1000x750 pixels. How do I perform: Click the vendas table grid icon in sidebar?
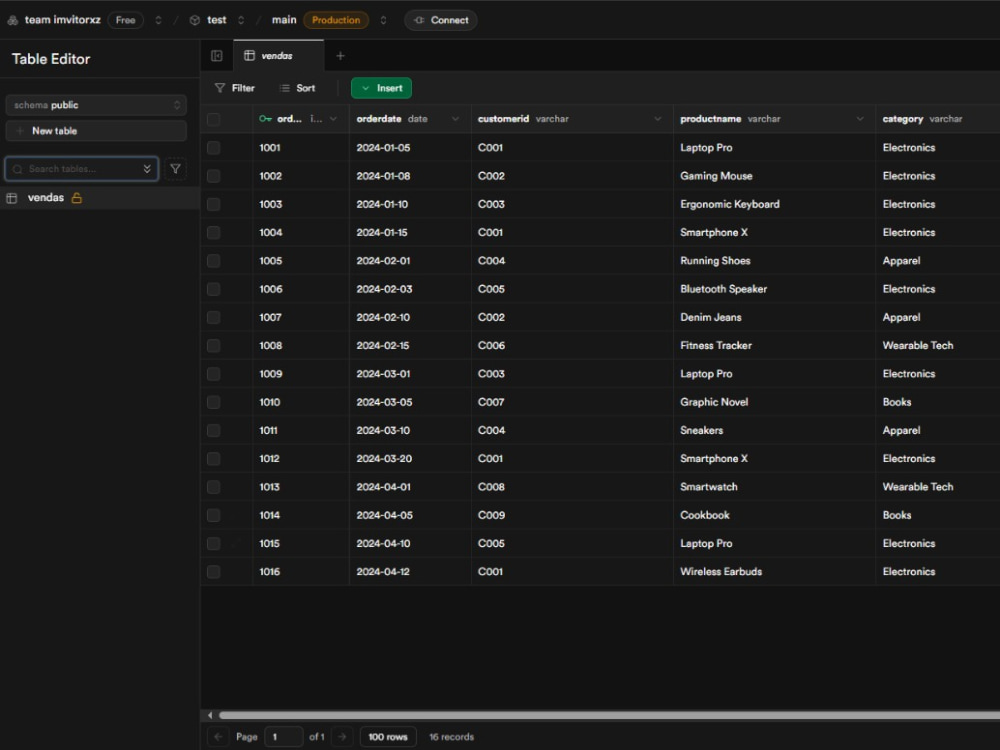point(11,198)
